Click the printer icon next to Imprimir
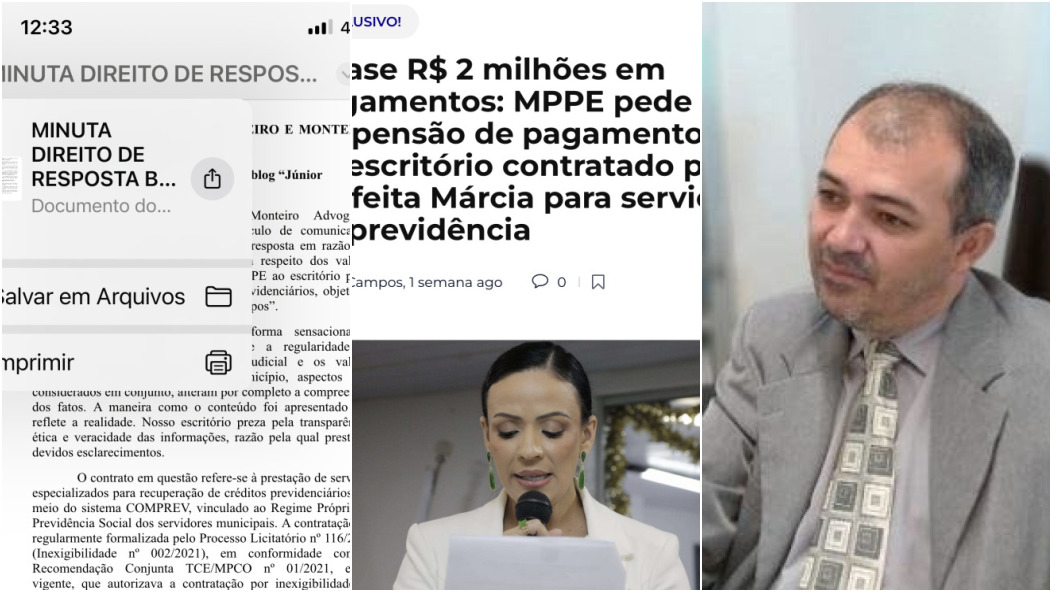1052x592 pixels. tap(219, 362)
